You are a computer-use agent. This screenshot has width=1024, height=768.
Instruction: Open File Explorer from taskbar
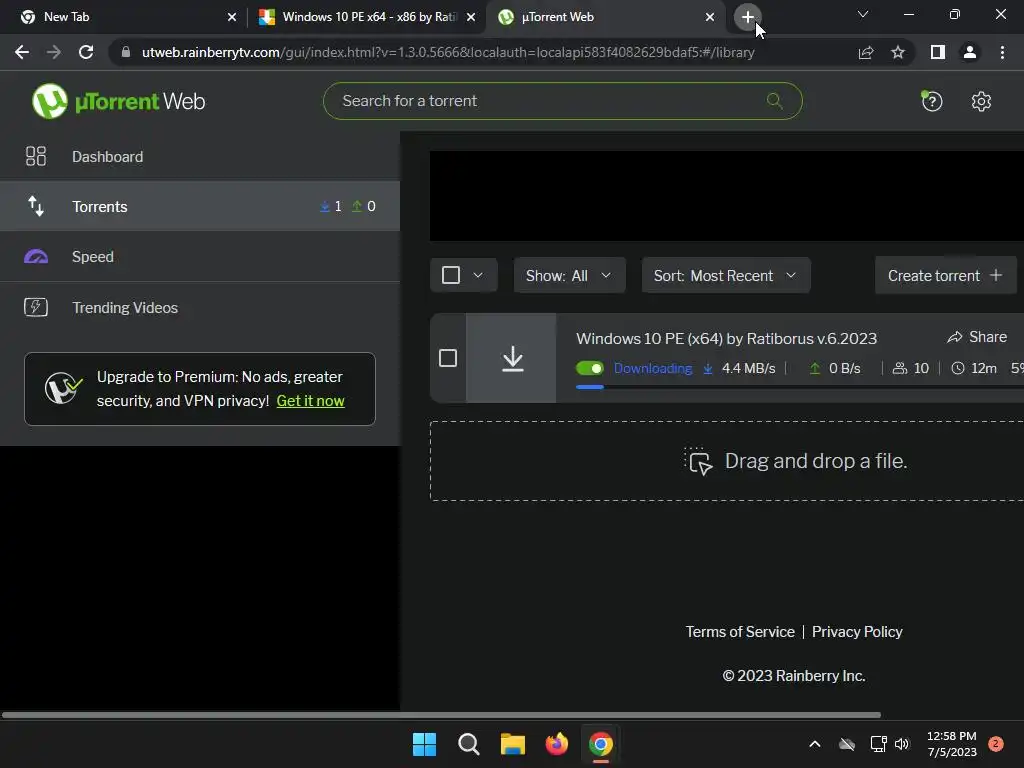click(513, 744)
